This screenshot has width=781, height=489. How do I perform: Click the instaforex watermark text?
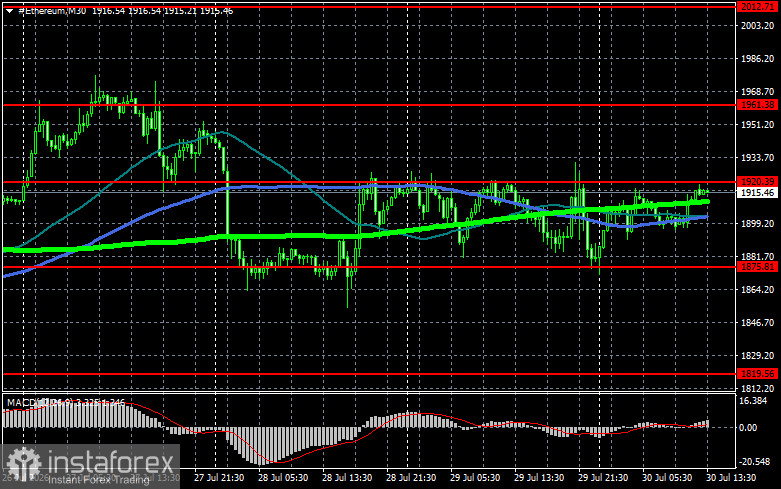111,463
